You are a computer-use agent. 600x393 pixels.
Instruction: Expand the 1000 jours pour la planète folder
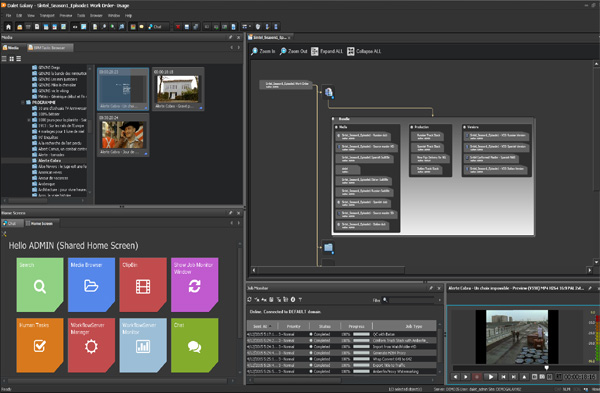pyautogui.click(x=29, y=120)
